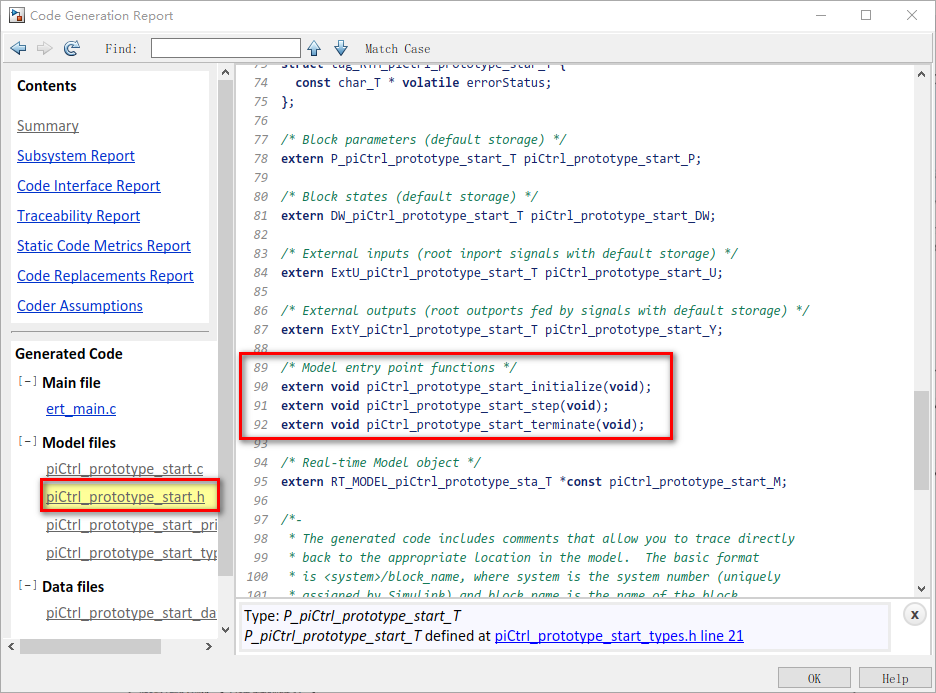936x693 pixels.
Task: Open Traceability Report
Action: [78, 215]
